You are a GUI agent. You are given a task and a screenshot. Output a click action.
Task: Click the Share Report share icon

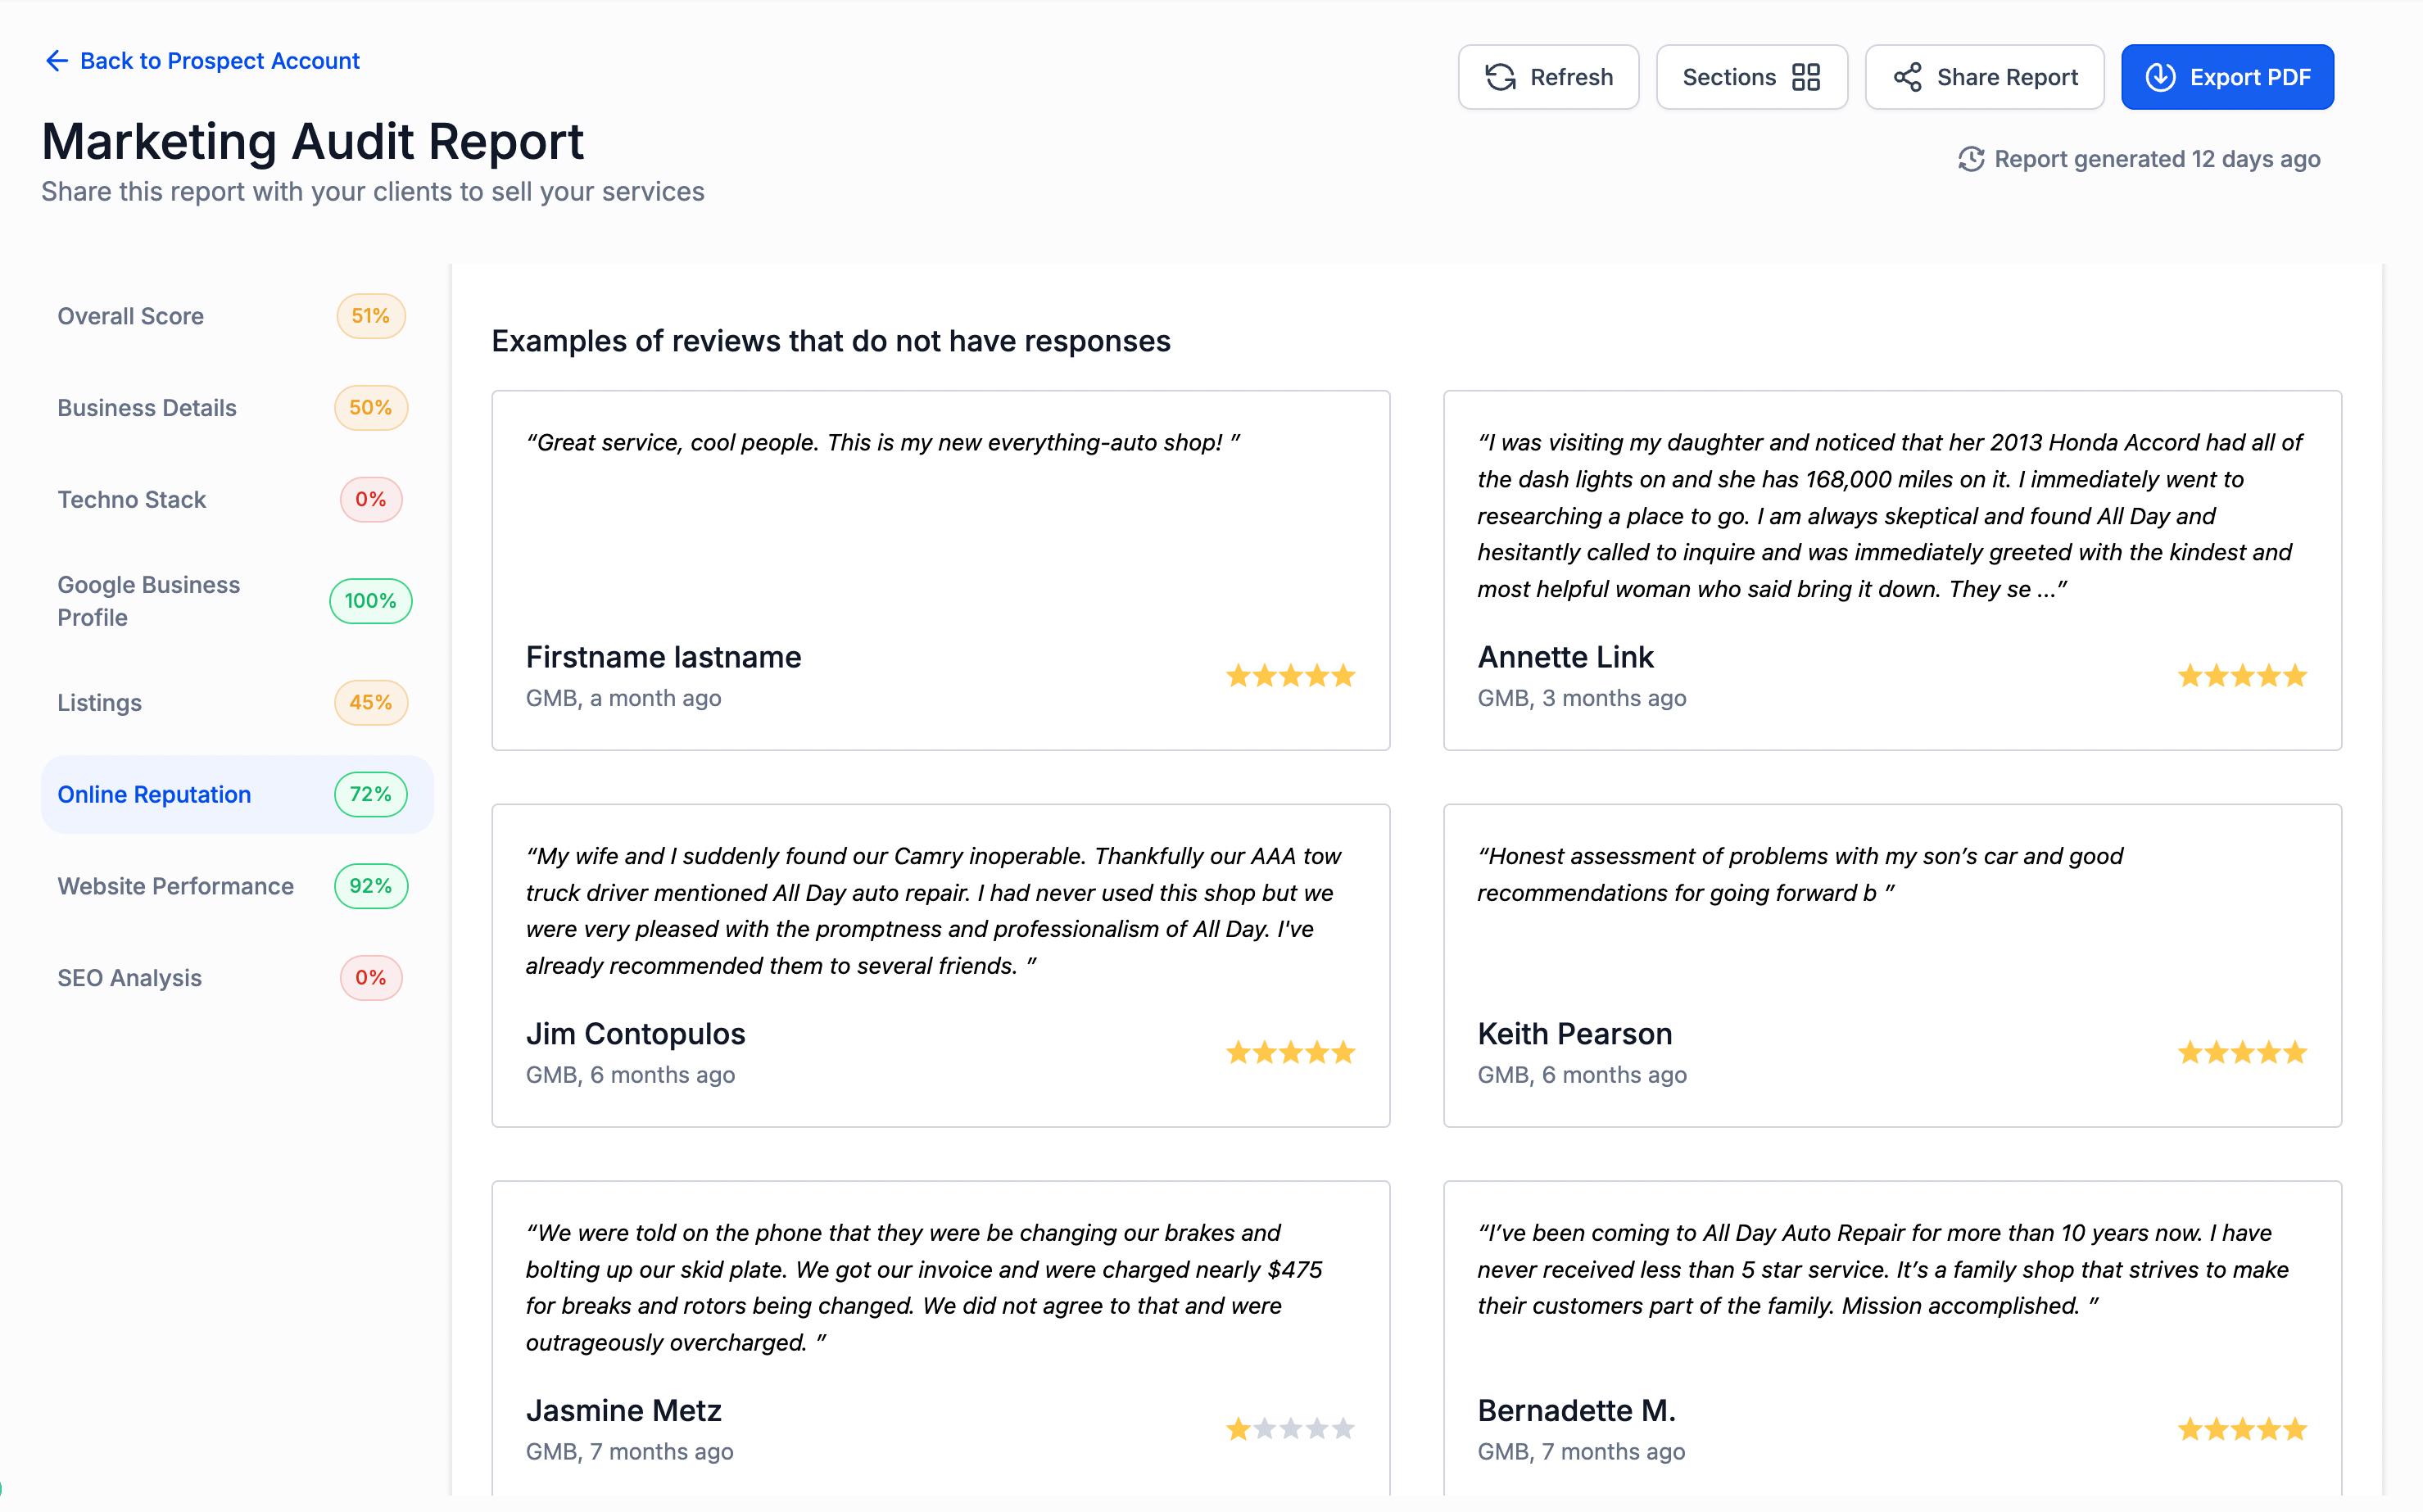click(x=1907, y=77)
